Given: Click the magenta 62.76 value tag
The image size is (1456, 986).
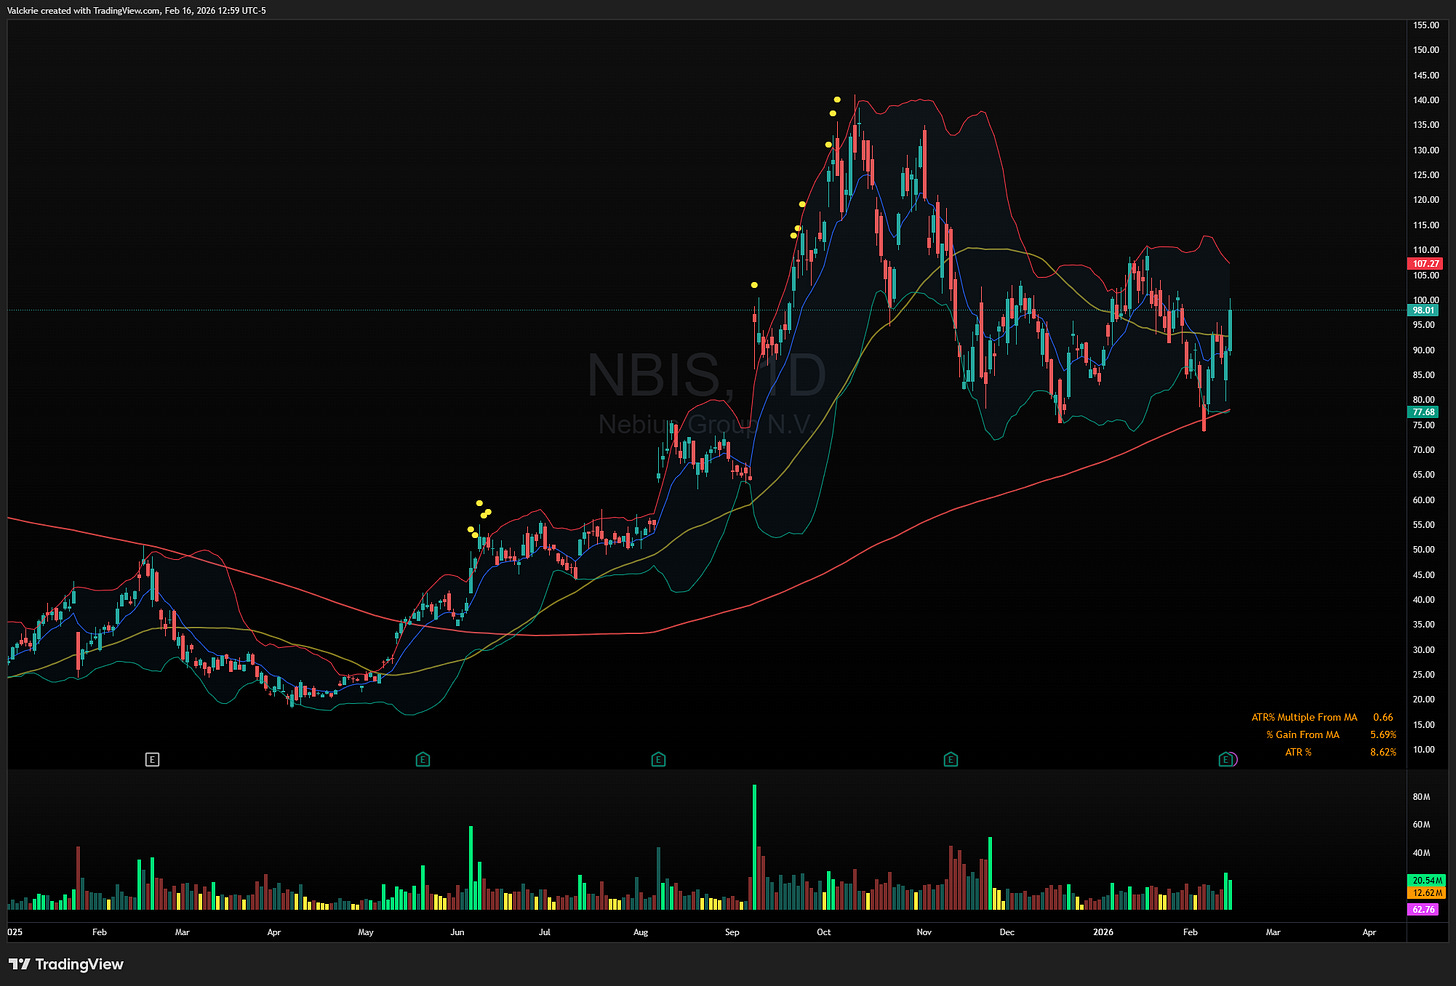Looking at the screenshot, I should [x=1423, y=910].
